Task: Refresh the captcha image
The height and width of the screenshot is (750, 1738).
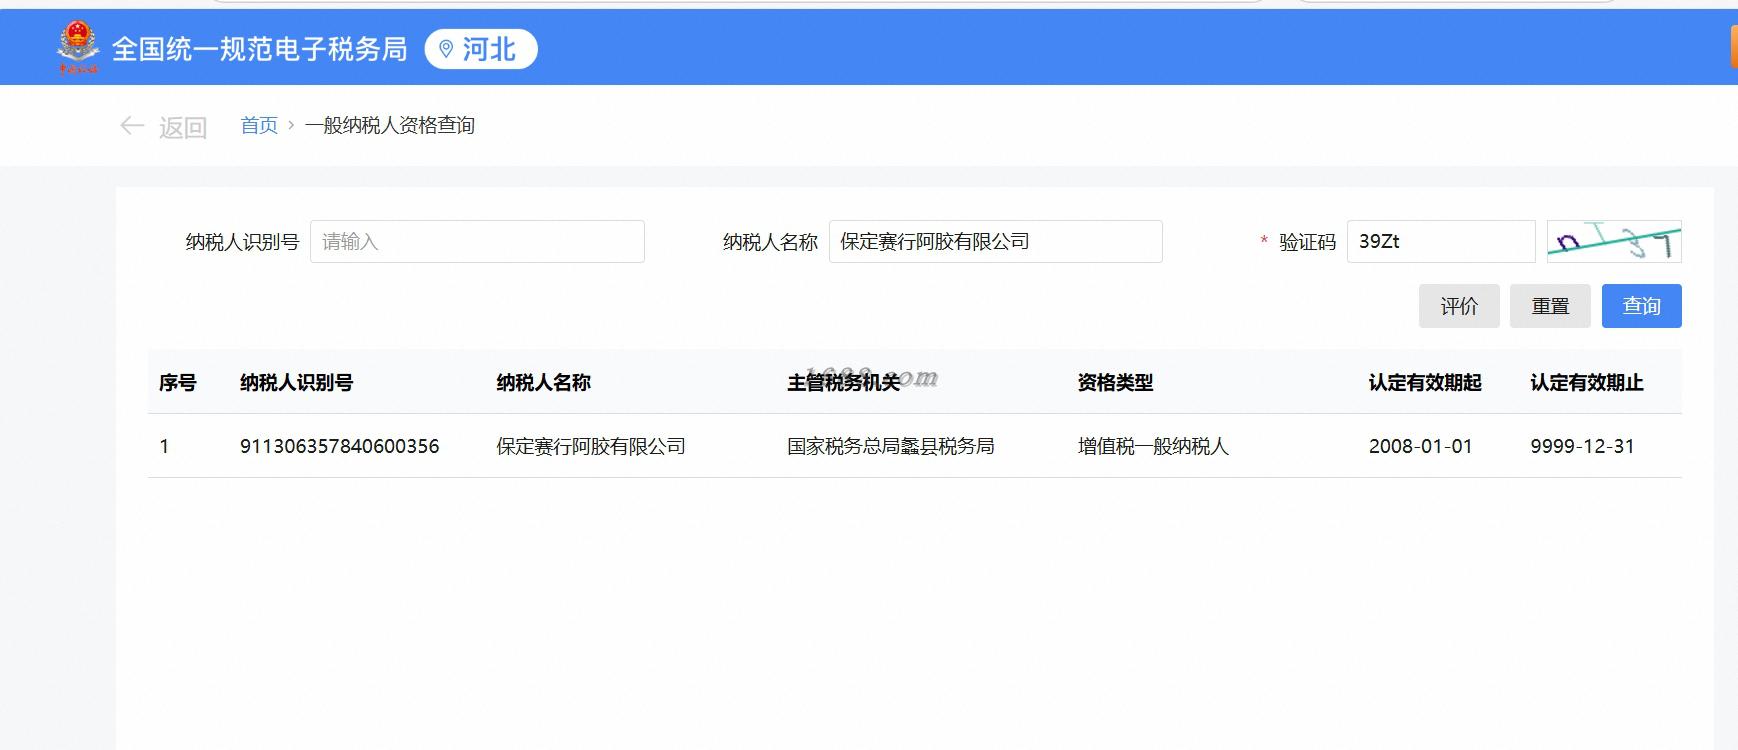Action: click(1614, 242)
